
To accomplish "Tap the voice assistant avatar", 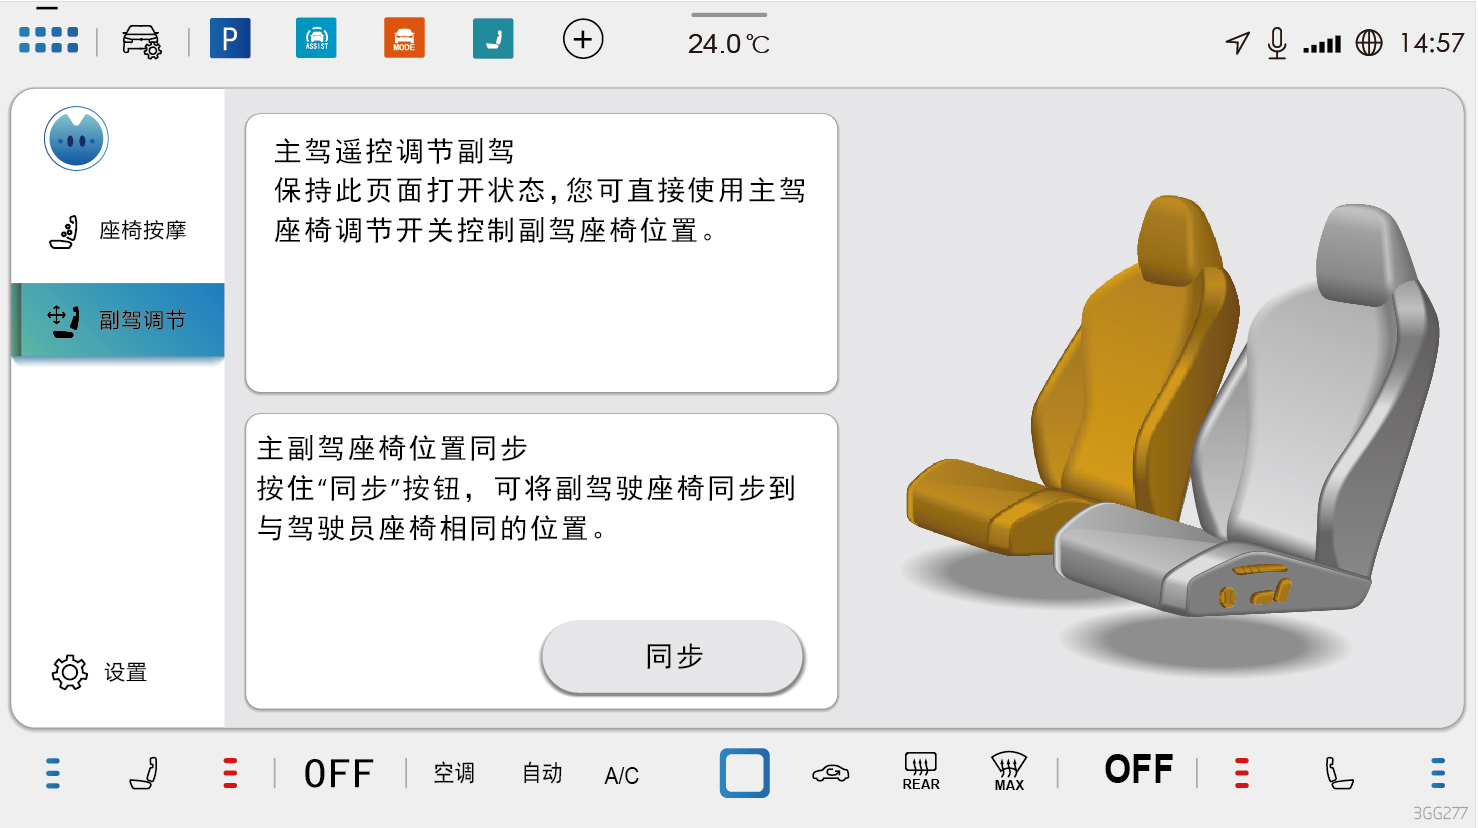I will pos(76,139).
